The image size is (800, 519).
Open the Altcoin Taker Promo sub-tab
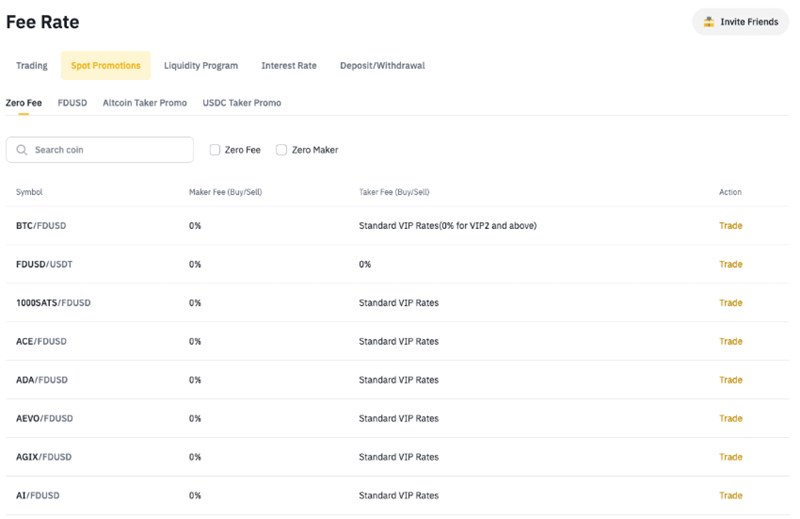pyautogui.click(x=144, y=103)
